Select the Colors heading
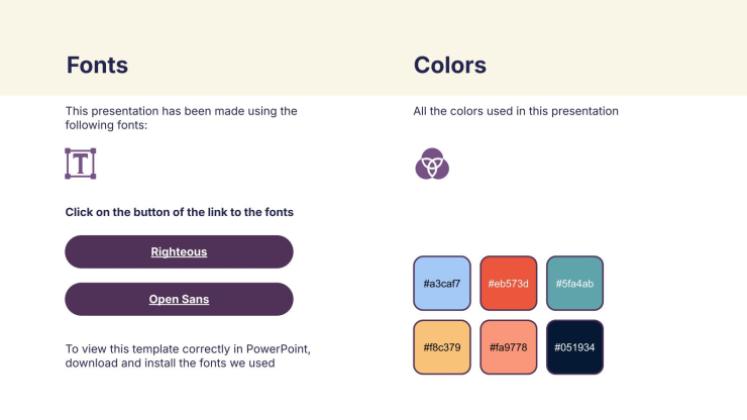The height and width of the screenshot is (420, 747). [450, 66]
